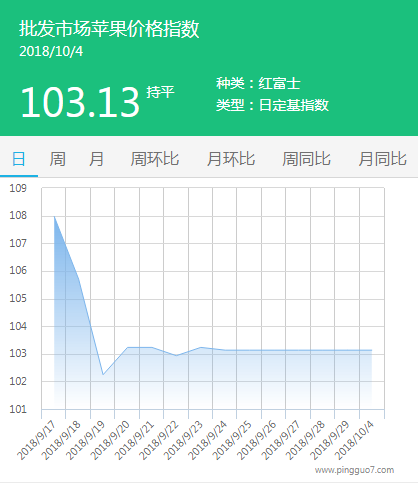This screenshot has height=483, width=418.
Task: Click the title 批发市场苹果价格指数
Action: [x=109, y=29]
